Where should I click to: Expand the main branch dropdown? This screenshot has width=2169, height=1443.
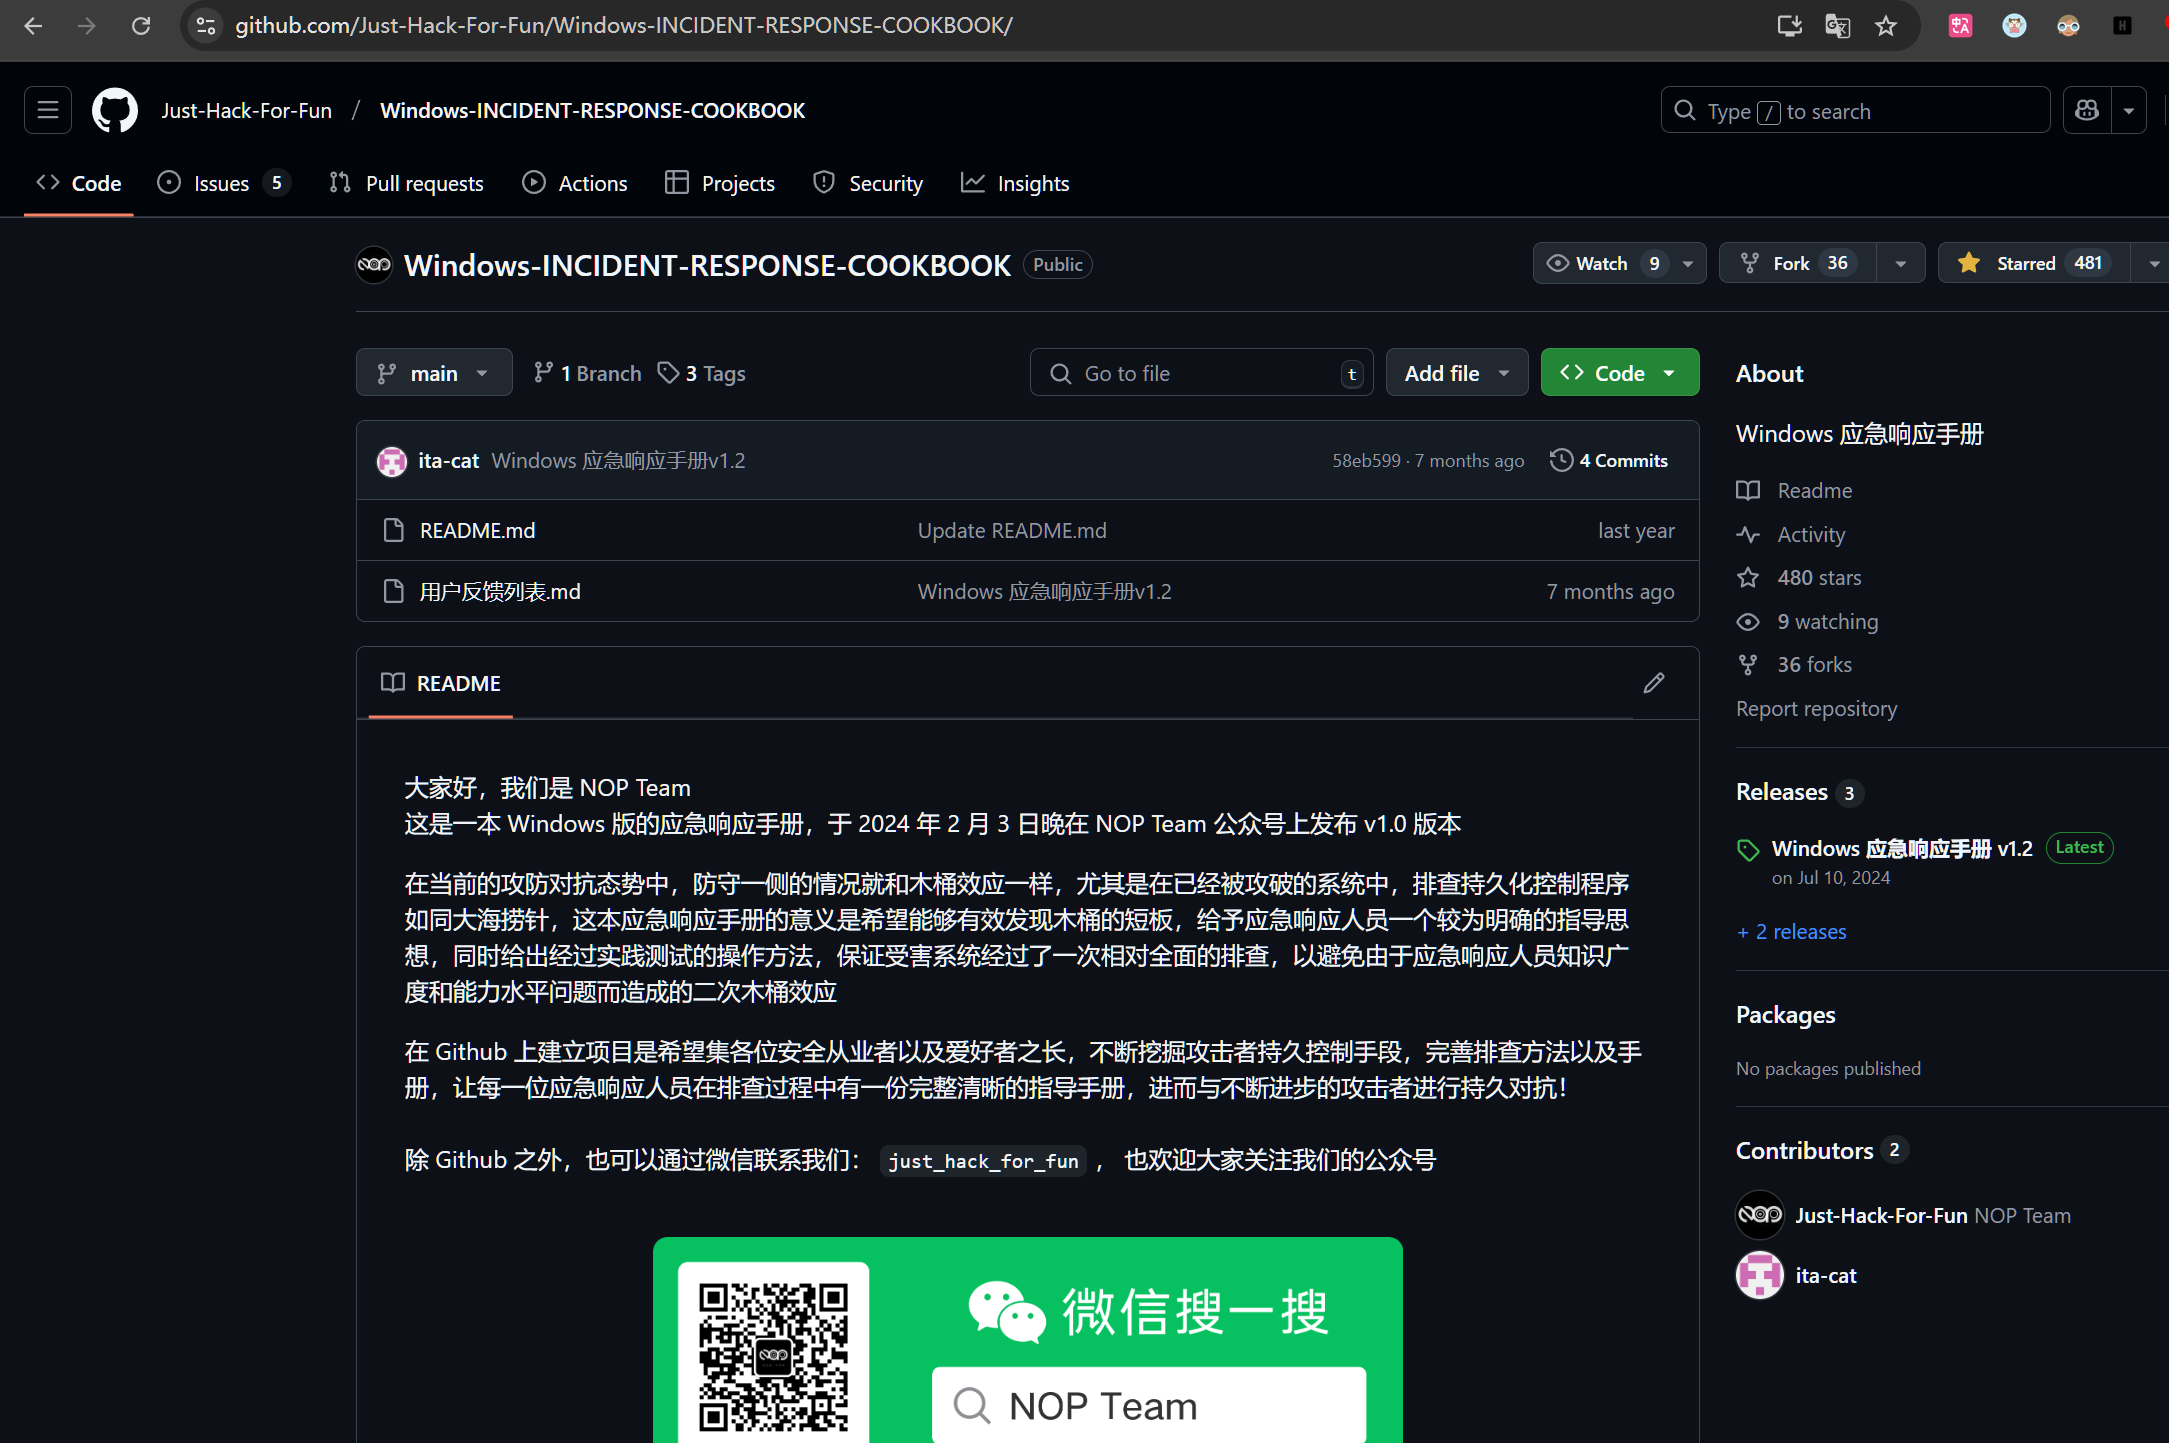tap(434, 373)
